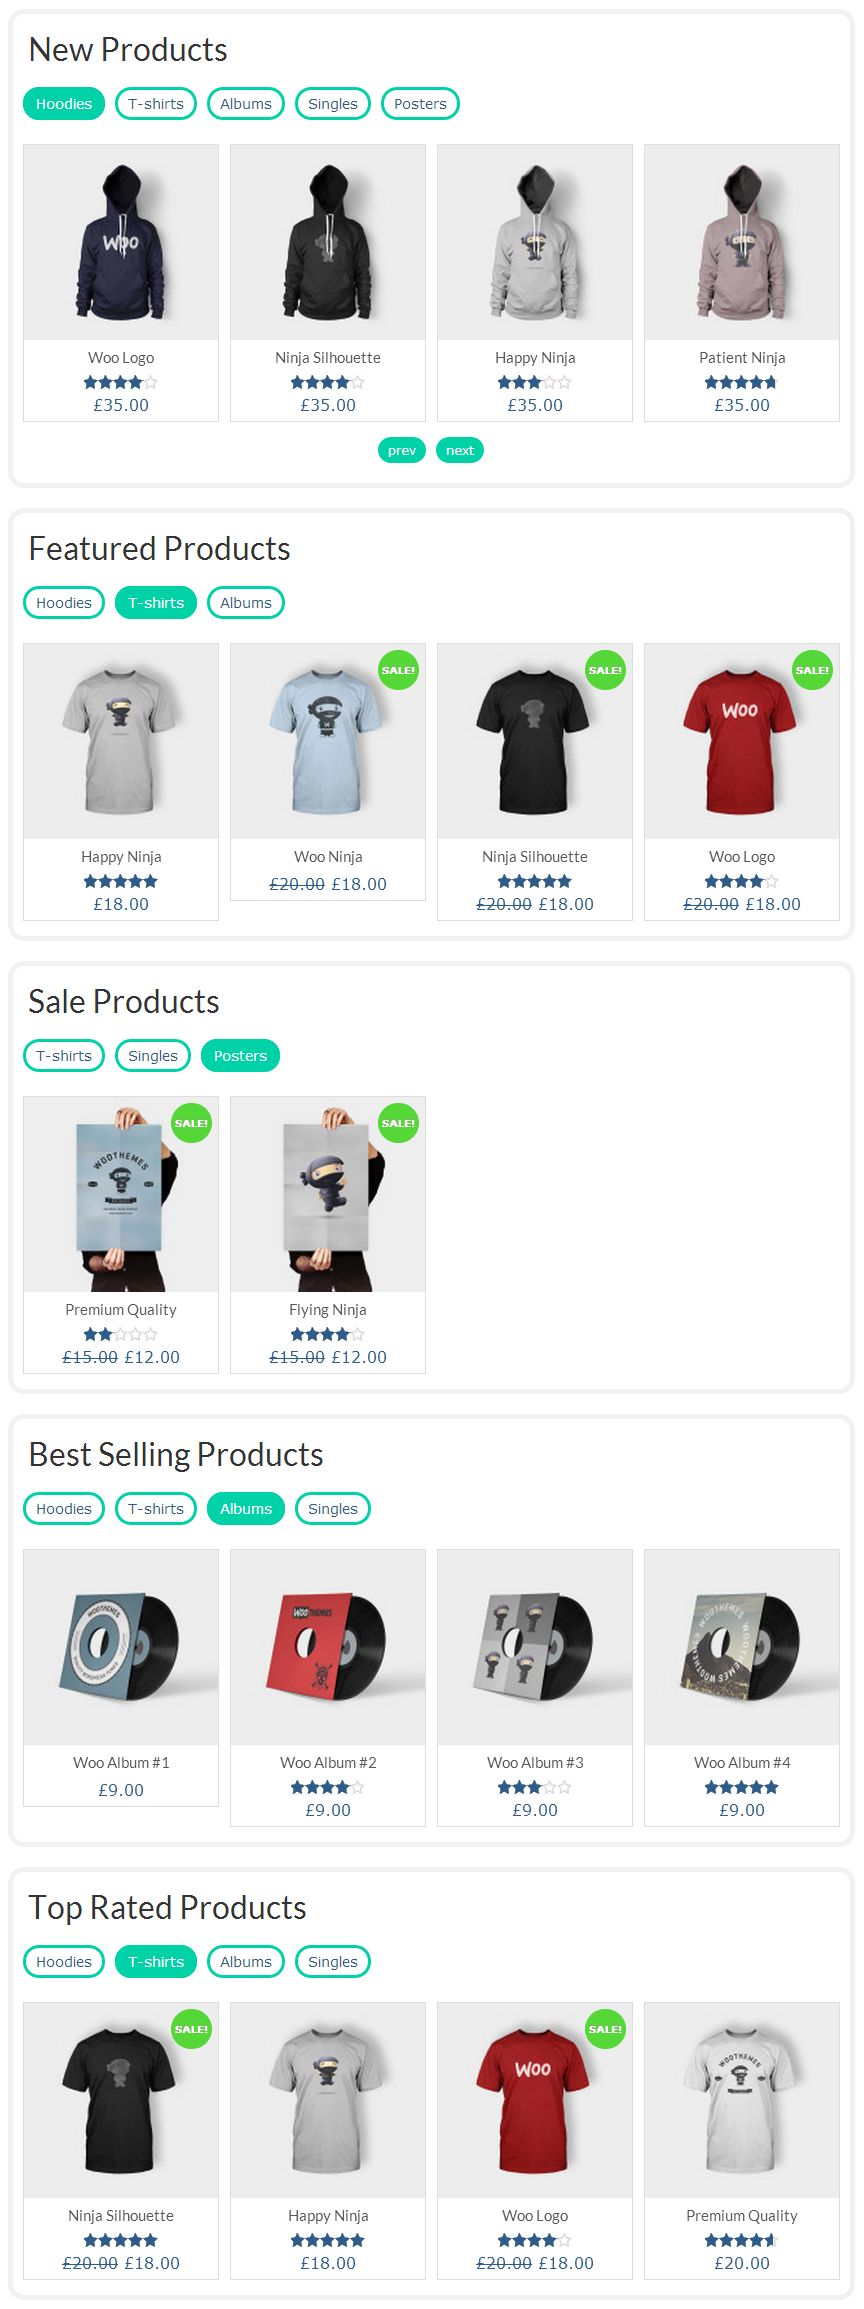
Task: Select Albums tab in Featured Products
Action: [x=246, y=603]
